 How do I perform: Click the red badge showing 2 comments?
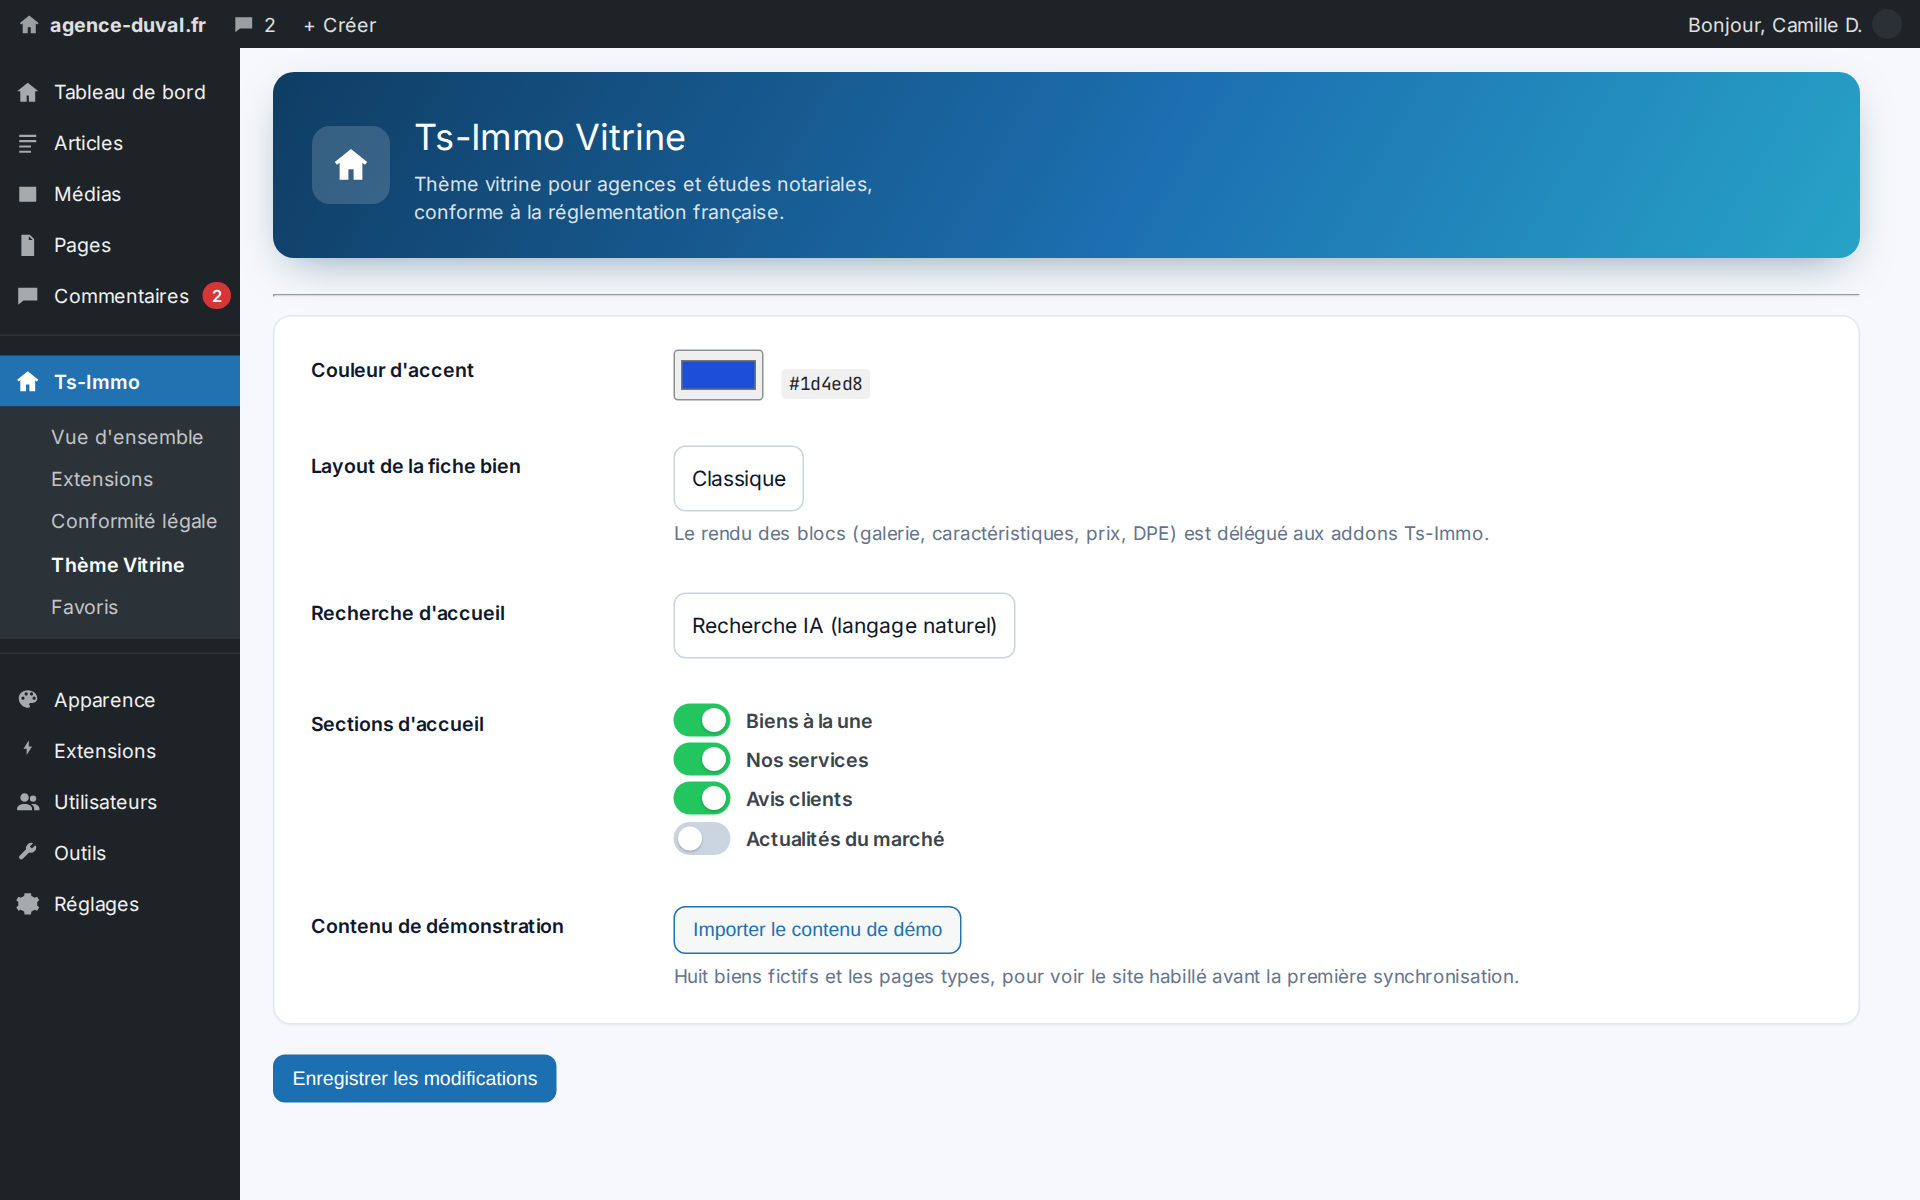[x=216, y=296]
